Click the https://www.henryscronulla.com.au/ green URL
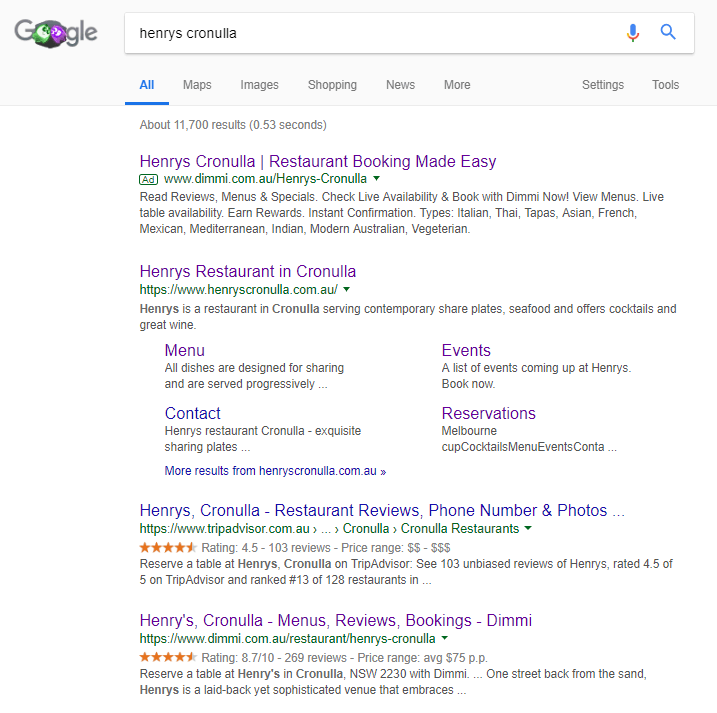Image resolution: width=717 pixels, height=713 pixels. tap(239, 289)
